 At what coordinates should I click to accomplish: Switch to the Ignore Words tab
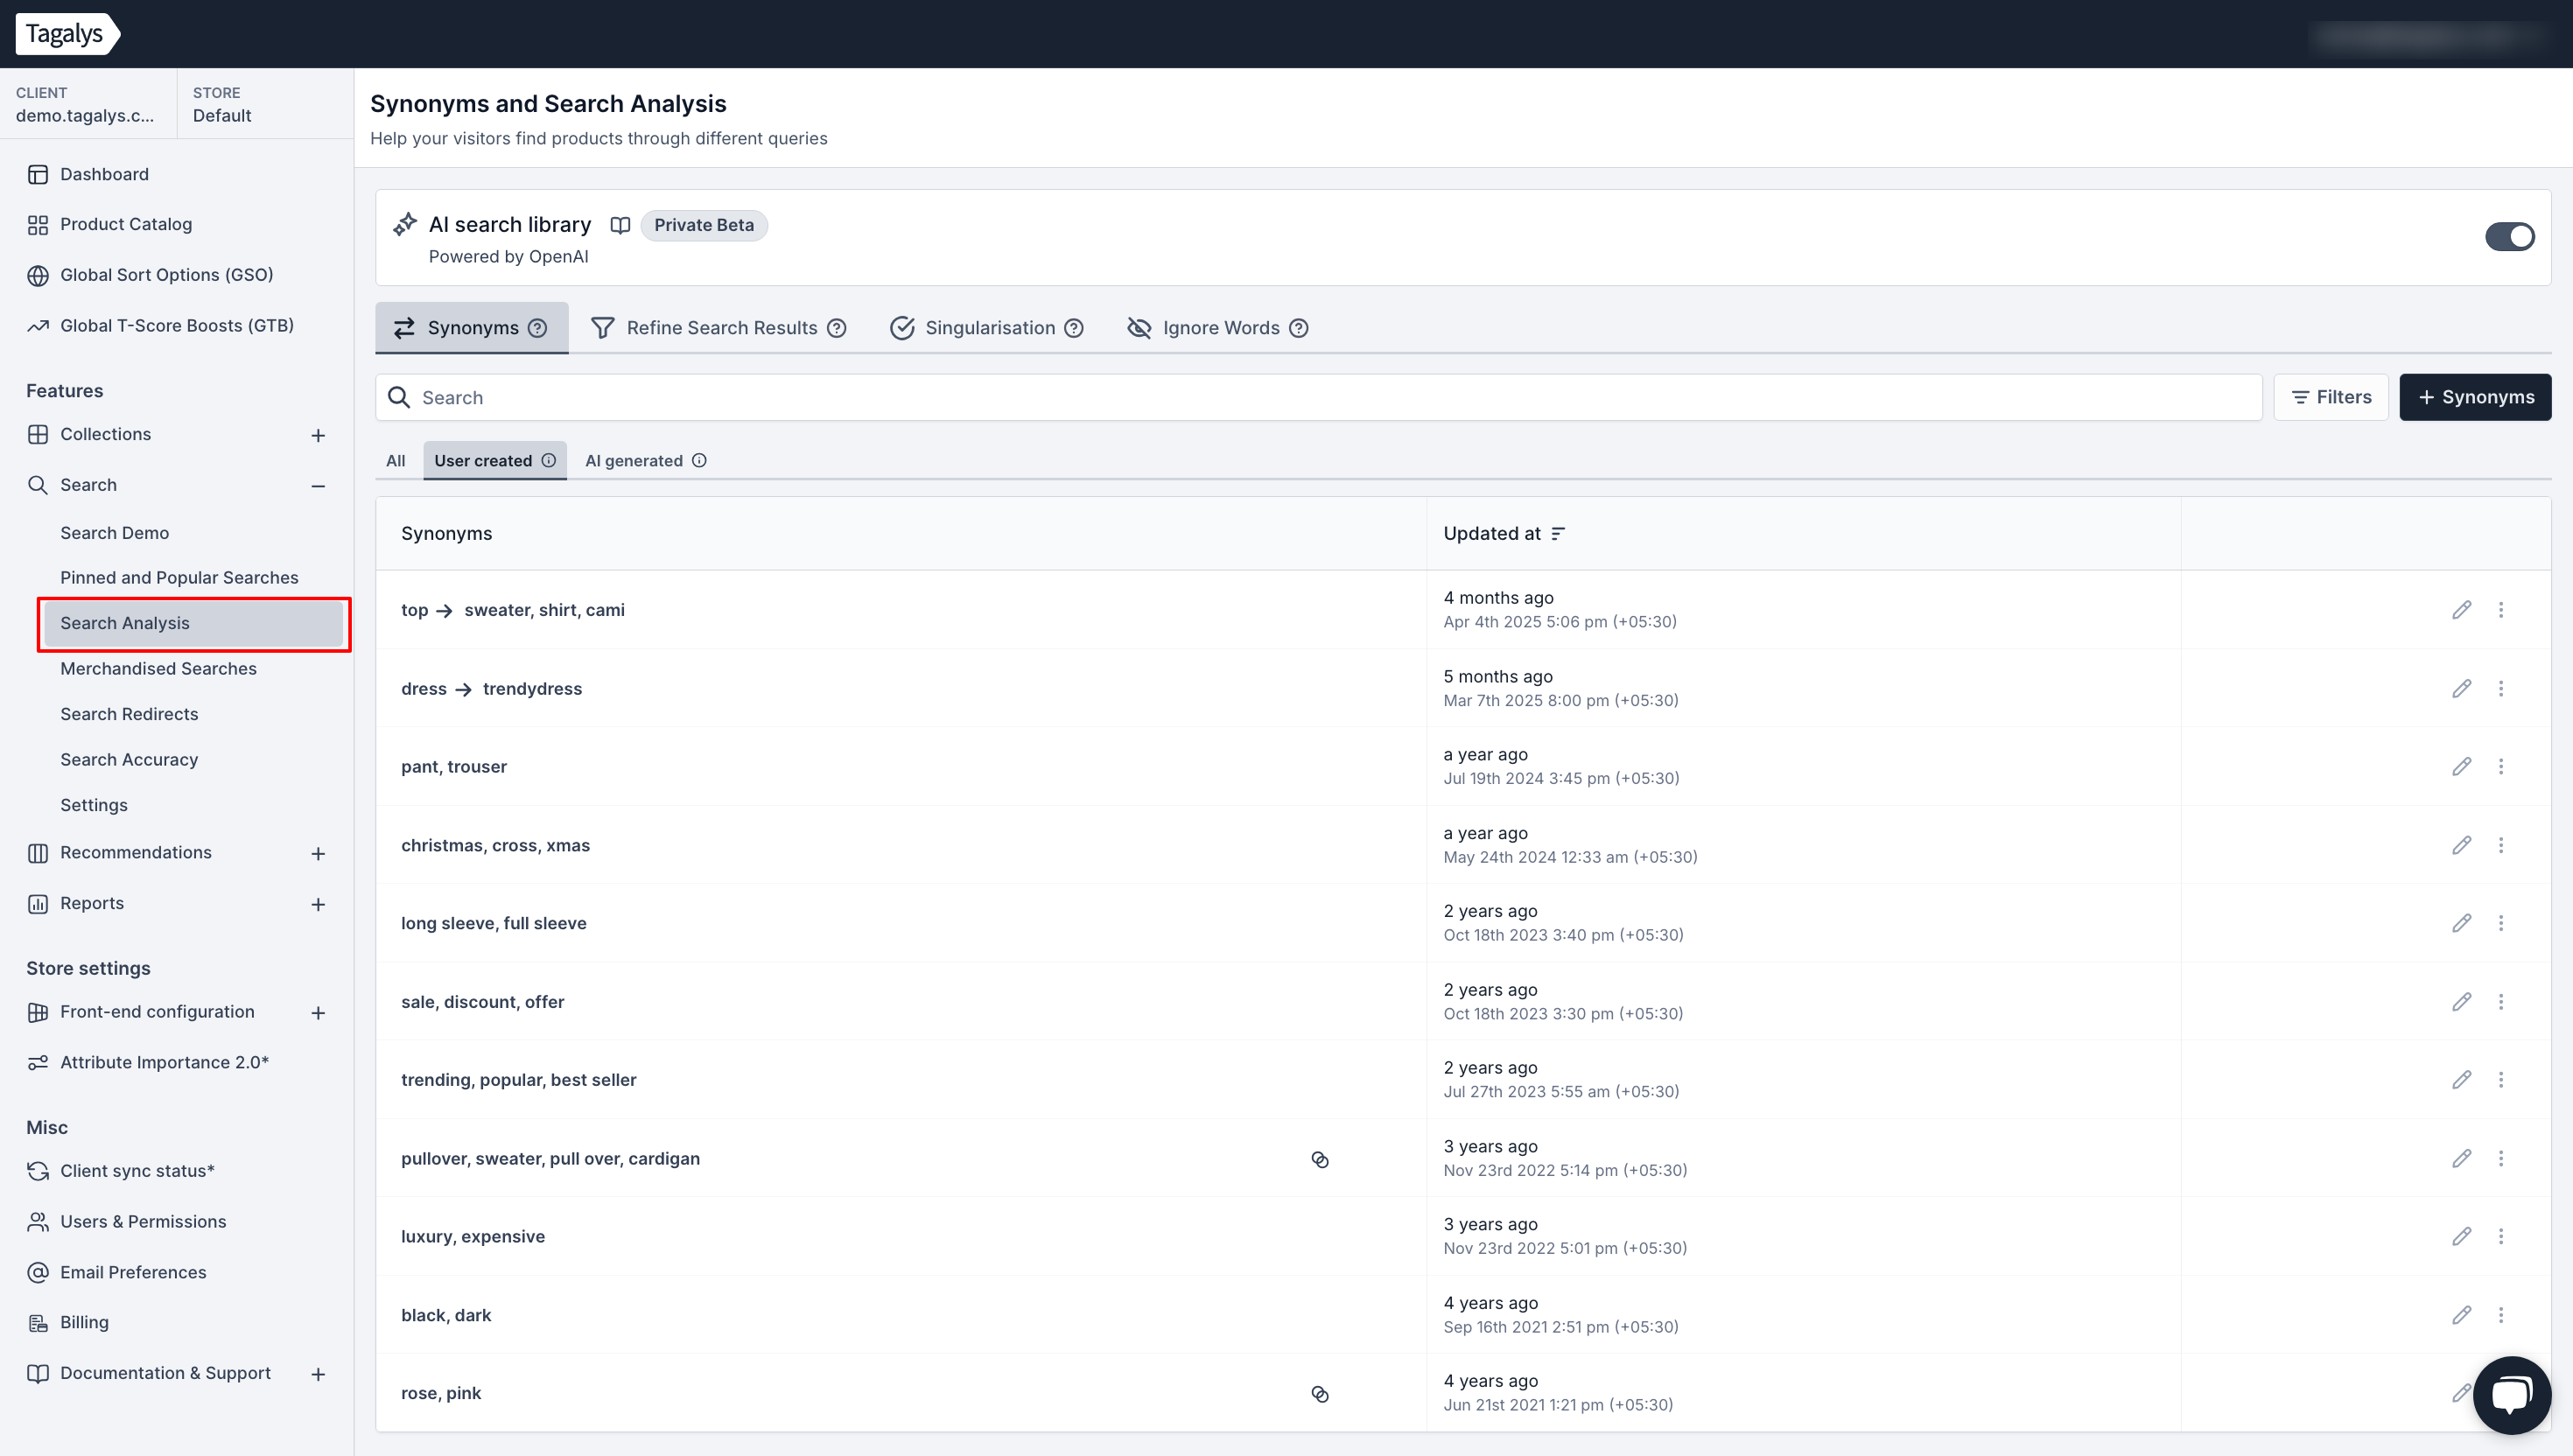tap(1218, 328)
